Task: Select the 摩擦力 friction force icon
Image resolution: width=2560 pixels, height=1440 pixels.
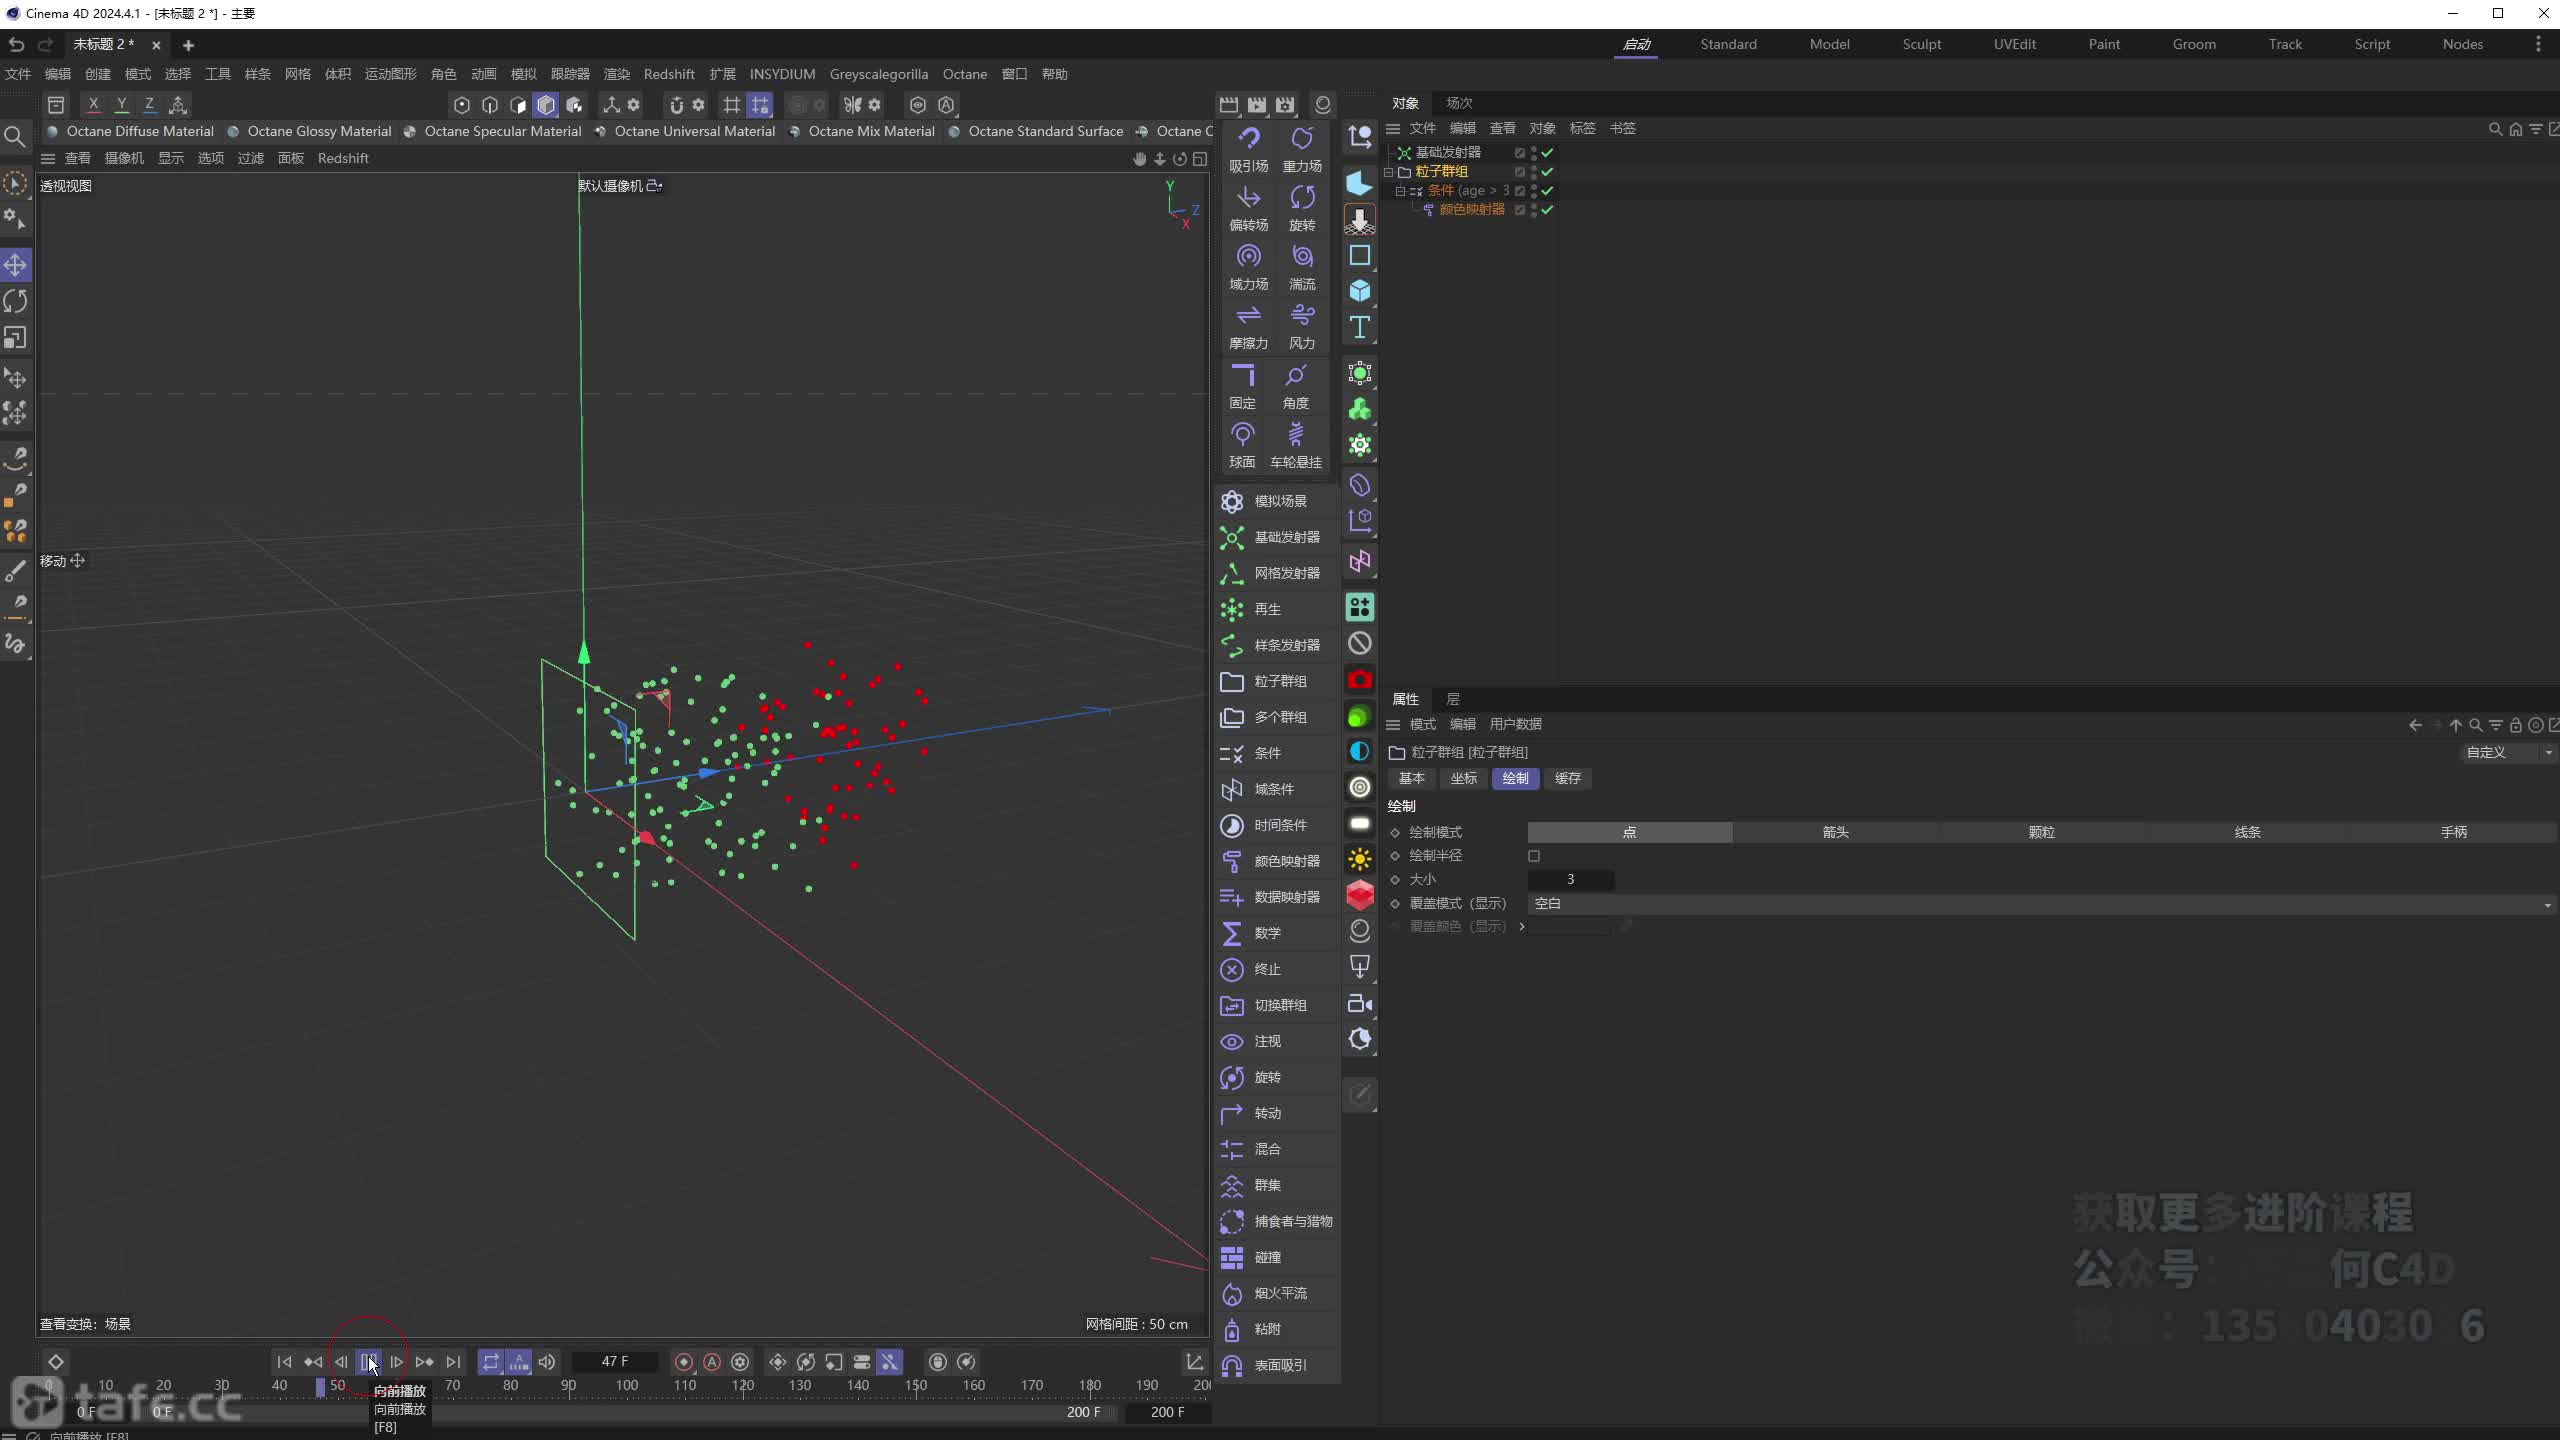Action: pos(1248,316)
